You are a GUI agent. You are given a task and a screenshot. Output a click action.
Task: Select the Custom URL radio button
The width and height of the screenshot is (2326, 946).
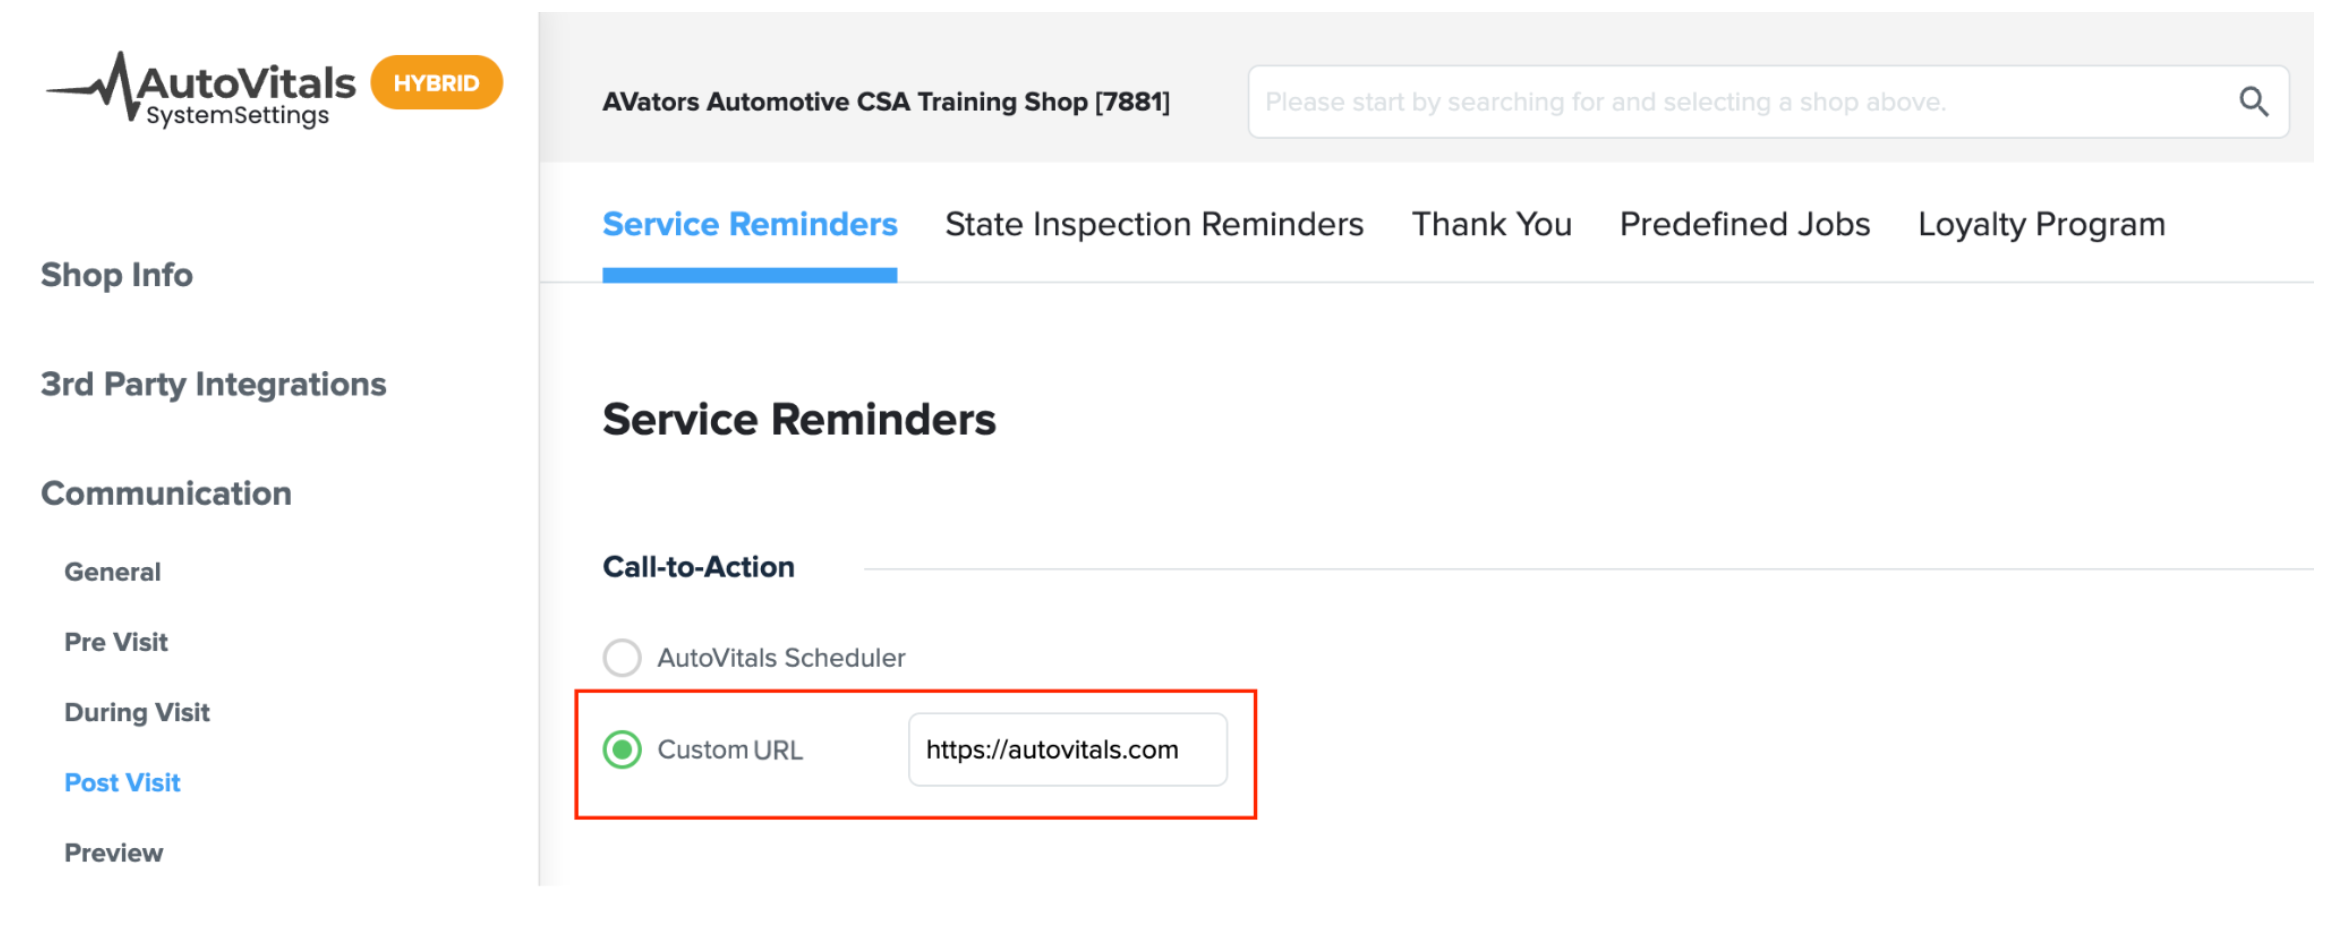(622, 749)
